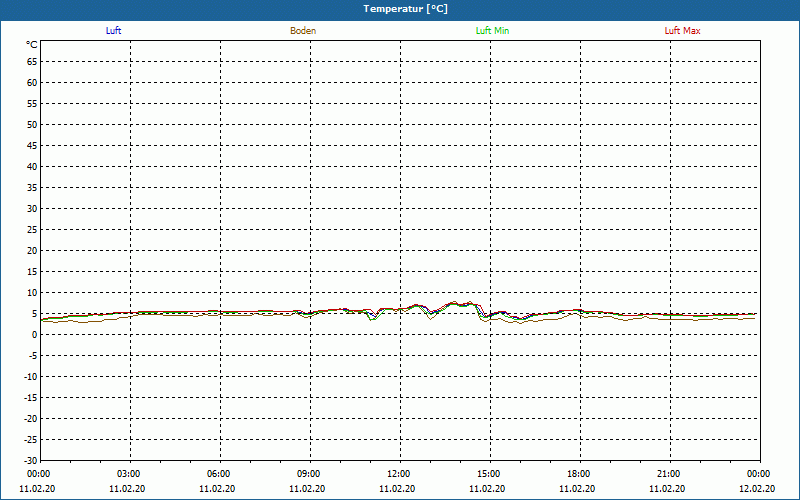The height and width of the screenshot is (500, 800).
Task: Click the 45 y-axis value
Action: (32, 145)
